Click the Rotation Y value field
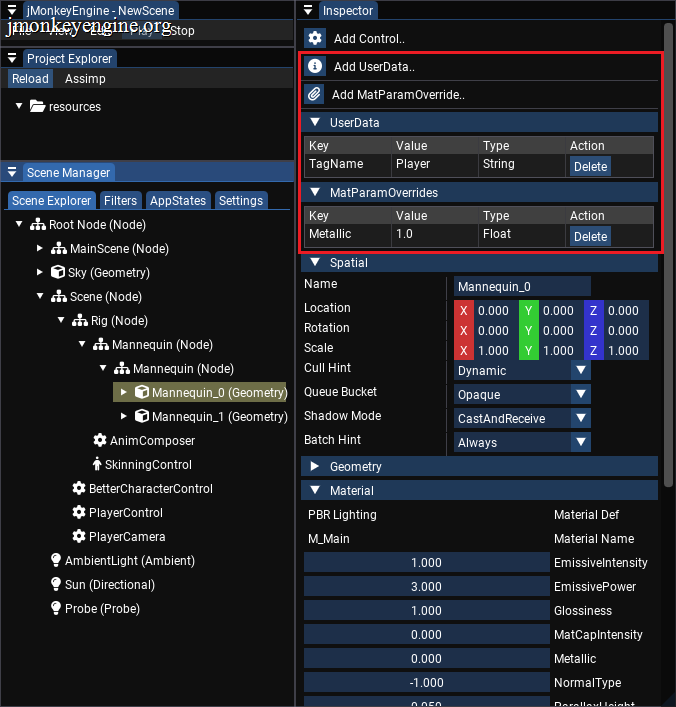Viewport: 676px width, 707px height. point(558,331)
